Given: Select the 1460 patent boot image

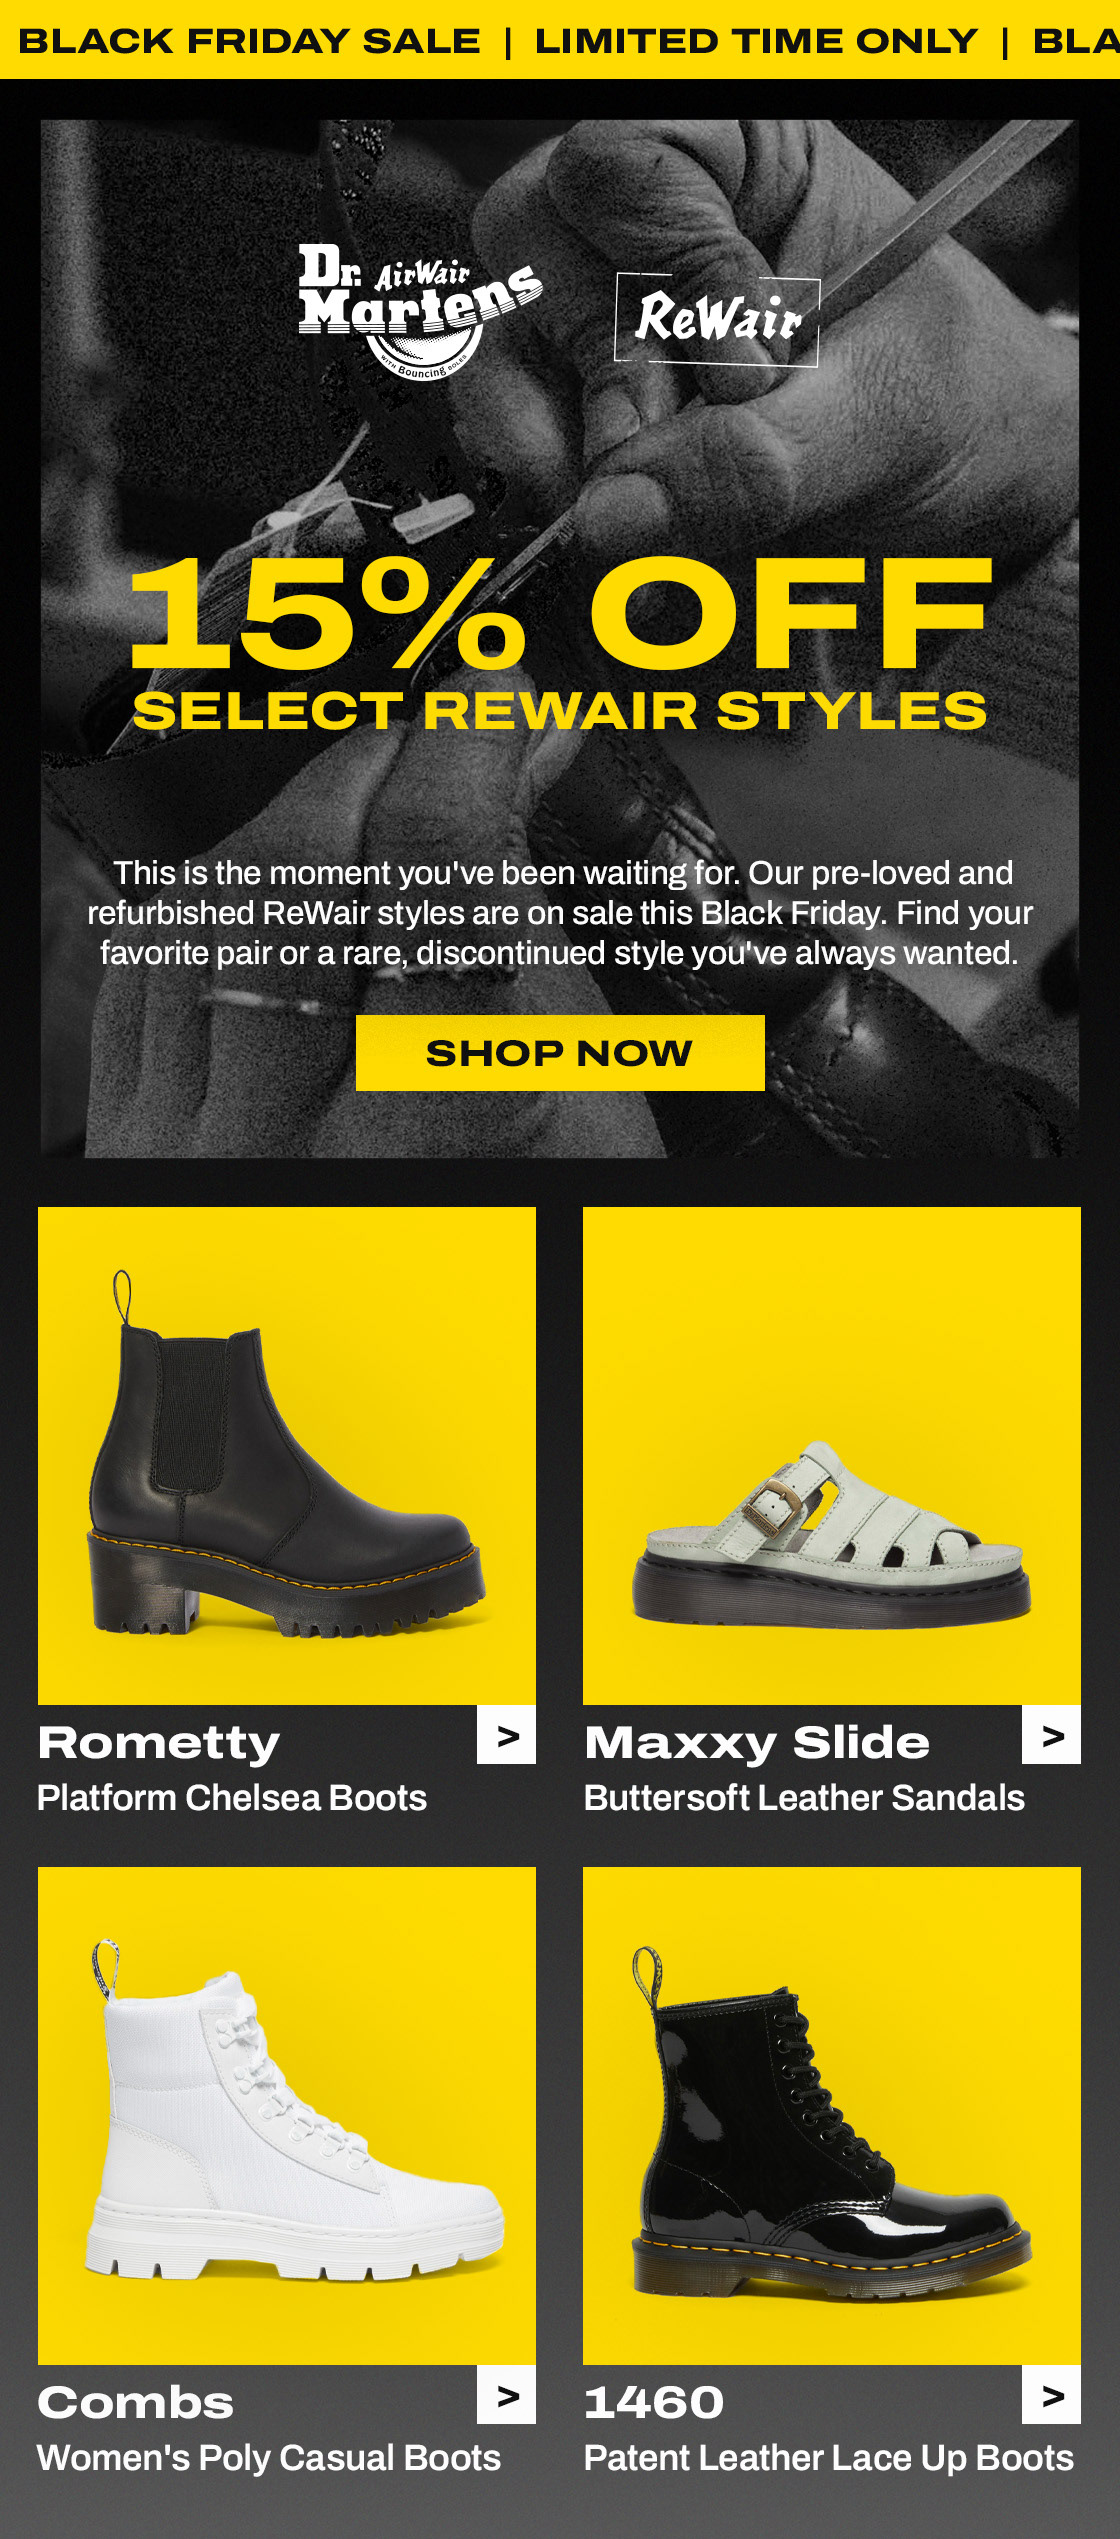Looking at the screenshot, I should tap(832, 2116).
